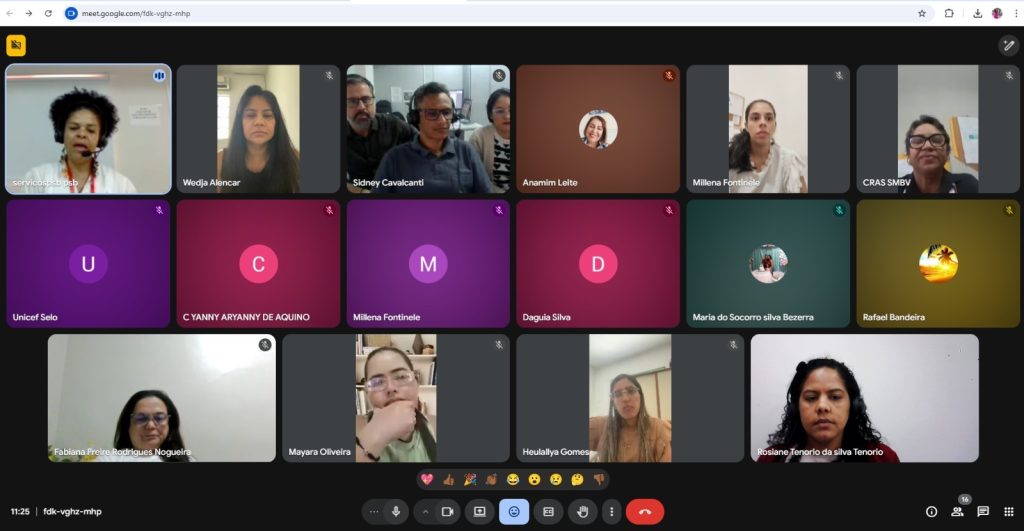The image size is (1024, 531).
Task: Toggle the camera on or off
Action: (447, 511)
